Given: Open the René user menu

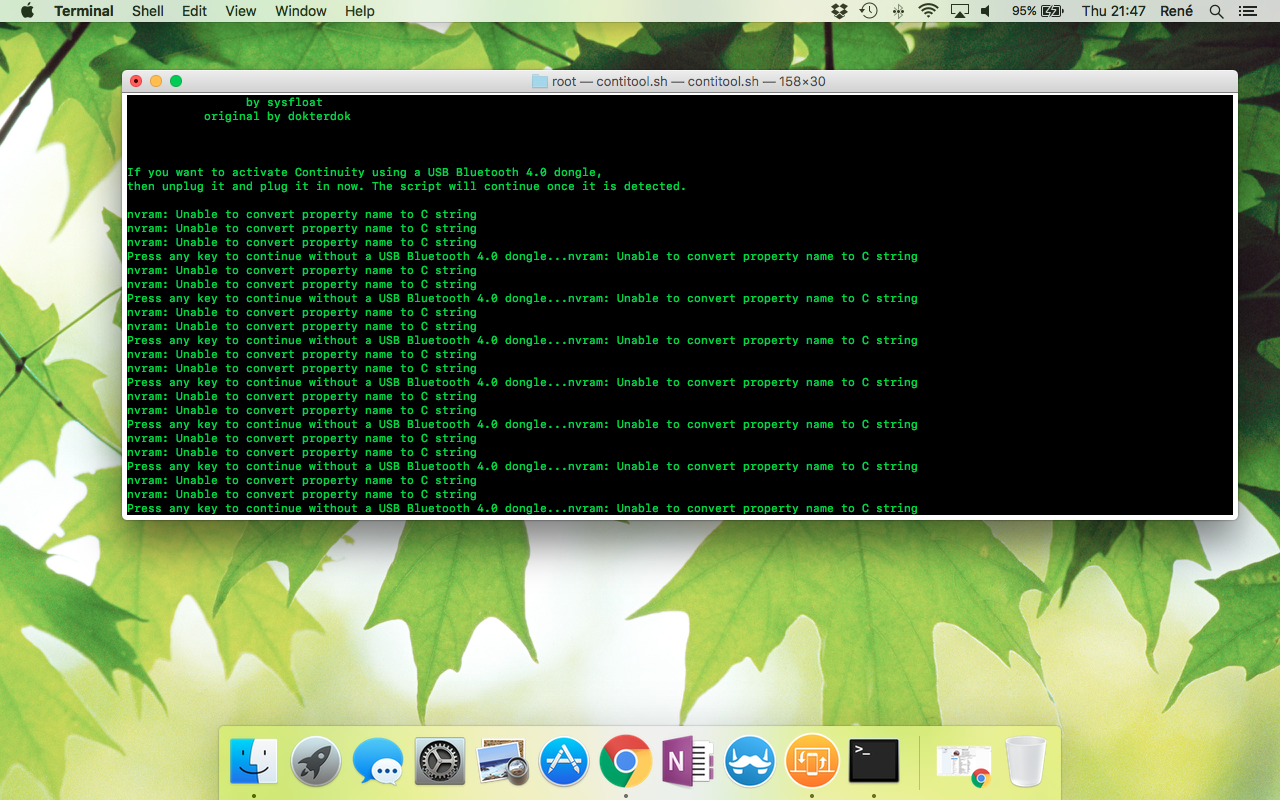Looking at the screenshot, I should click(x=1177, y=11).
